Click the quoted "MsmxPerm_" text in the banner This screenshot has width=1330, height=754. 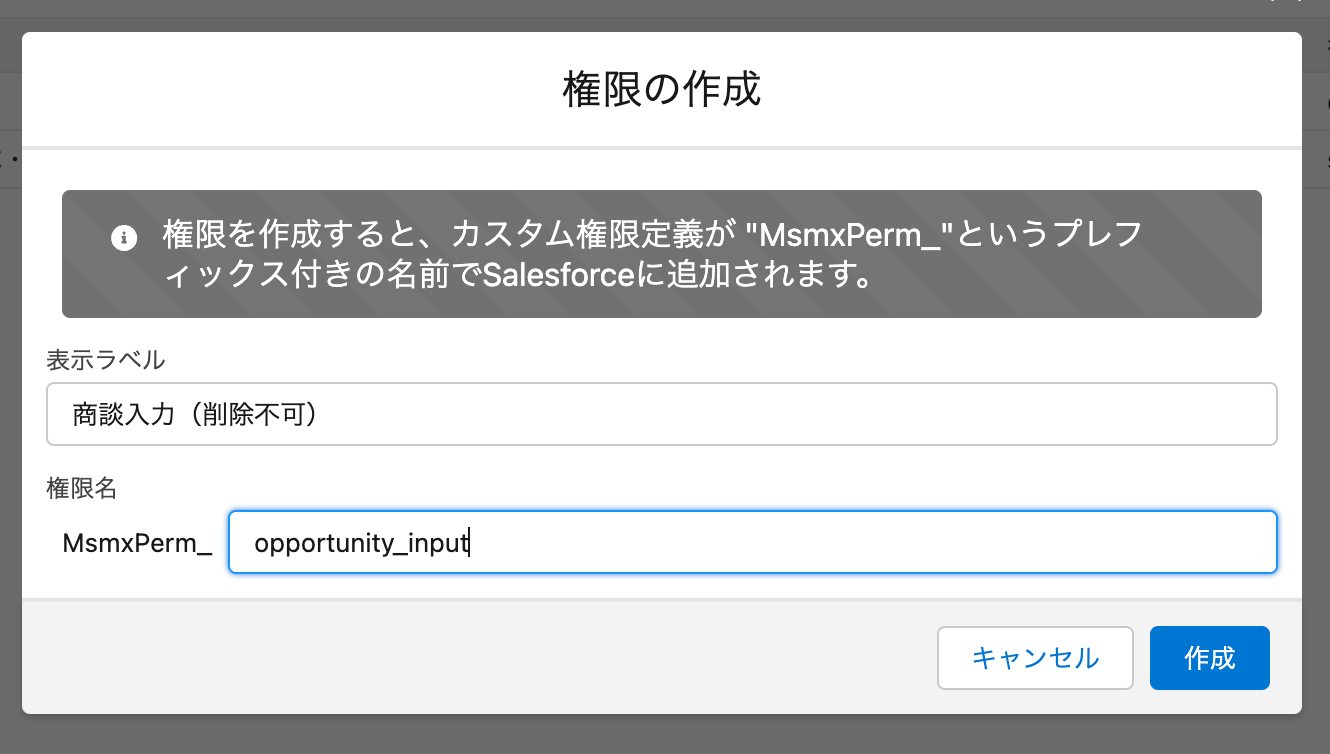pyautogui.click(x=853, y=235)
